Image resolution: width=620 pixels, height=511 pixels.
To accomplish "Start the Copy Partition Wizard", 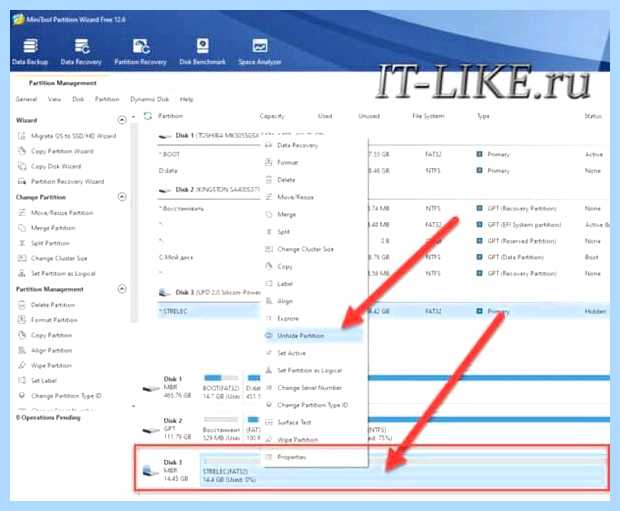I will pos(56,151).
